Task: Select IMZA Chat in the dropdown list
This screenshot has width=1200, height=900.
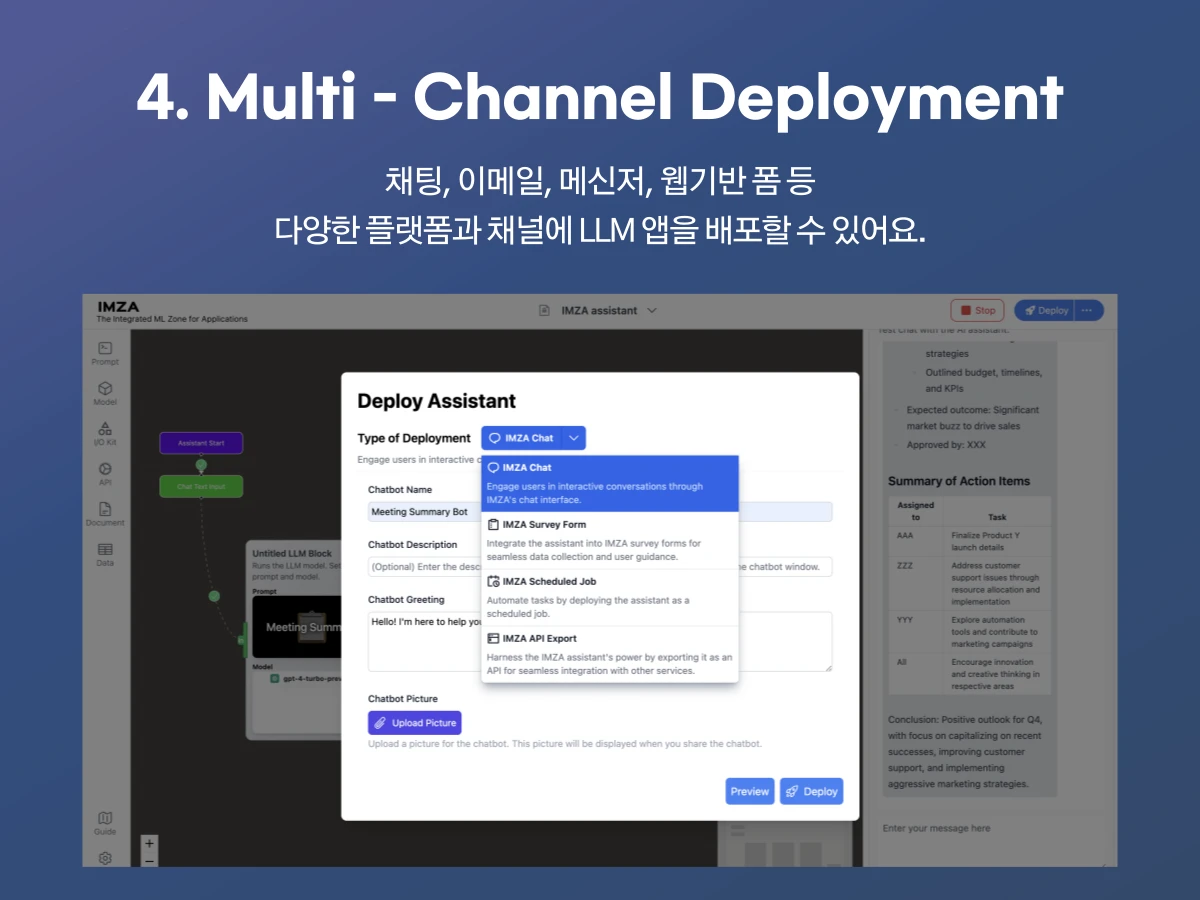Action: coord(610,483)
